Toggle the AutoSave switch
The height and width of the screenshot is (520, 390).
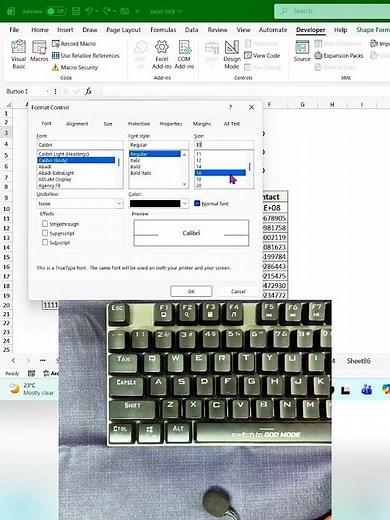(x=56, y=11)
